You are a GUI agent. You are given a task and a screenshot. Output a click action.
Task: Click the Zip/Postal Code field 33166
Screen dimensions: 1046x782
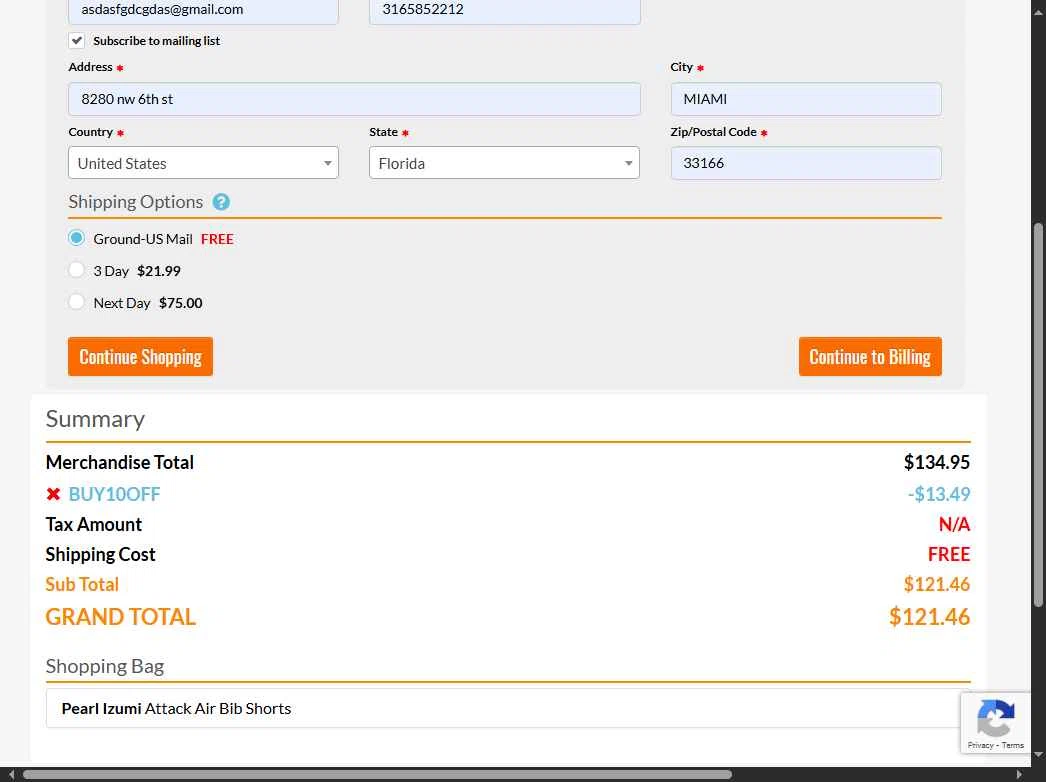pyautogui.click(x=806, y=163)
